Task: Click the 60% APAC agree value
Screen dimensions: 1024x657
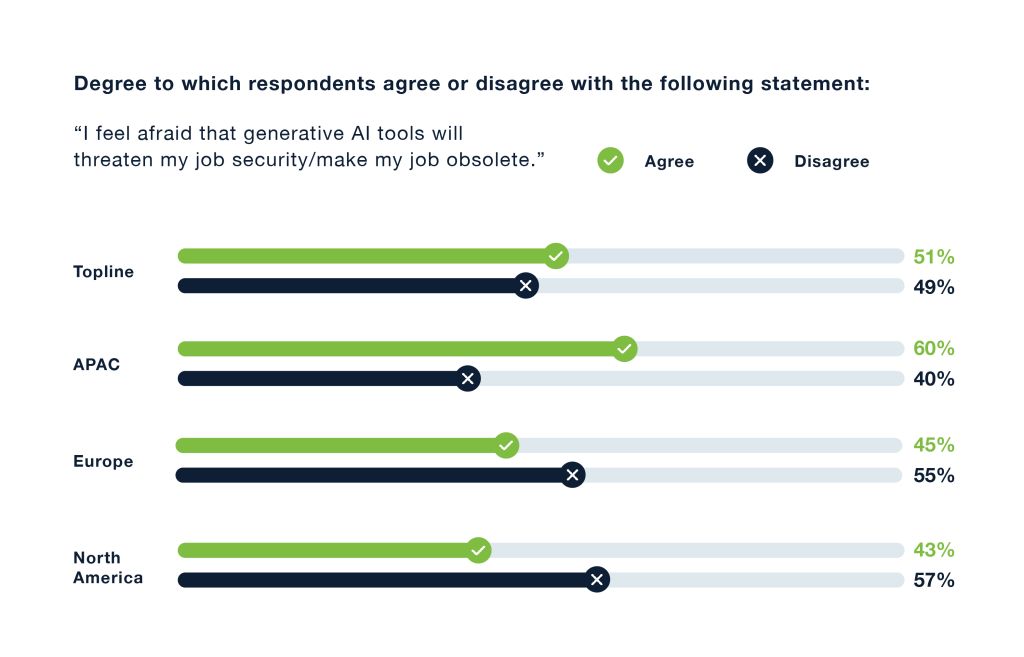Action: tap(934, 349)
